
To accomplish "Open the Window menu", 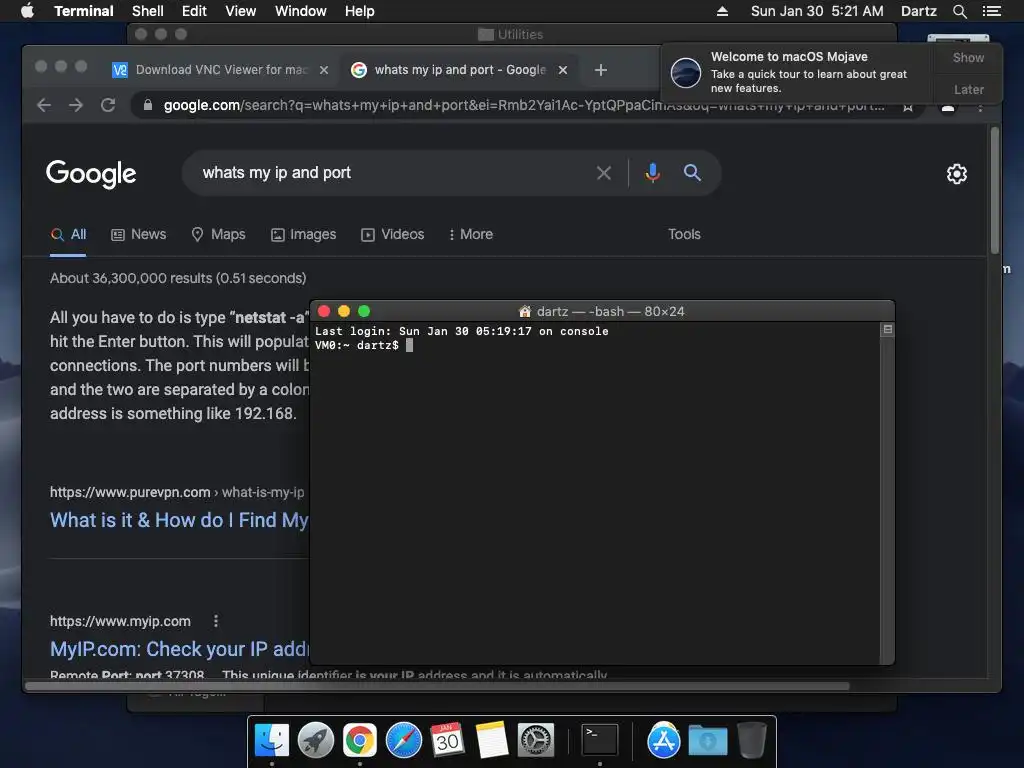I will (300, 11).
